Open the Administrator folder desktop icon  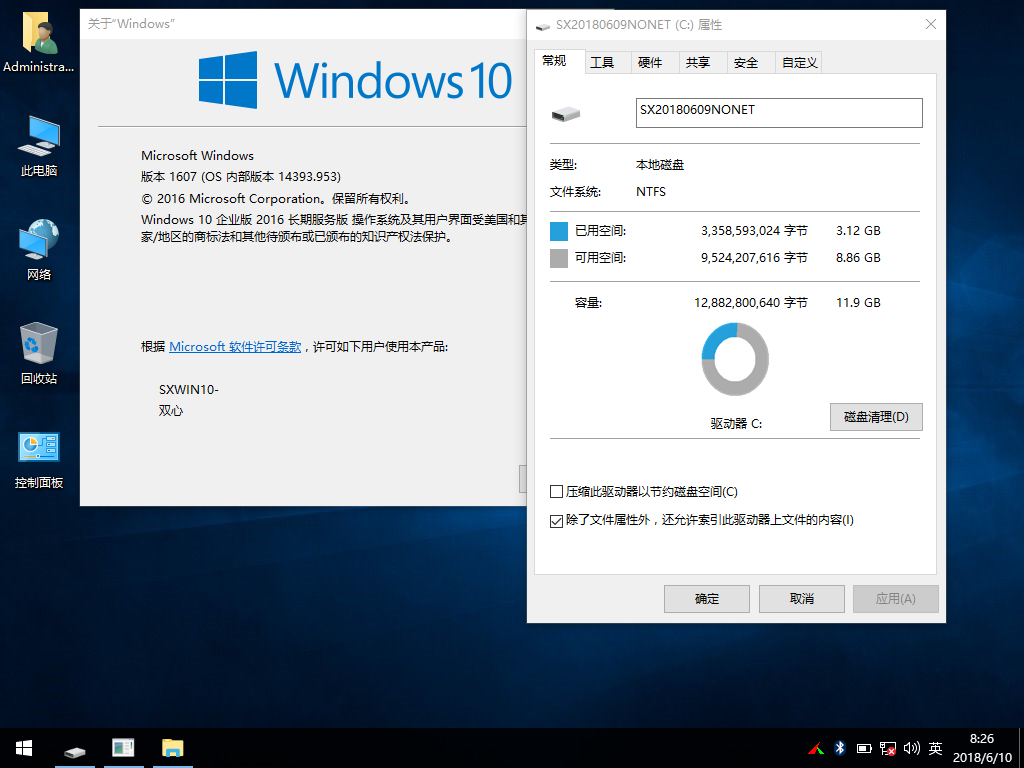click(39, 42)
